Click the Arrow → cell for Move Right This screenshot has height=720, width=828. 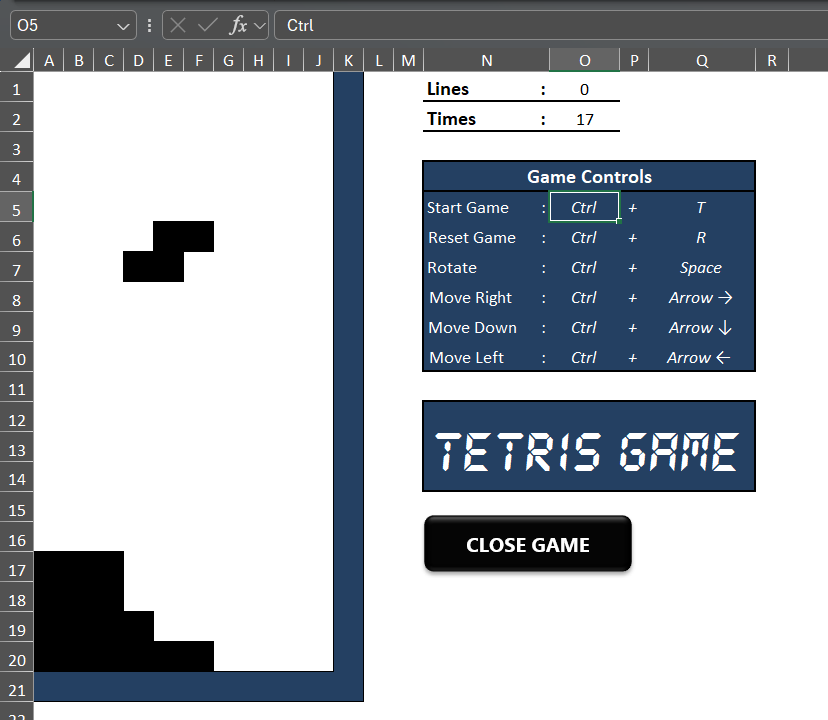(701, 297)
